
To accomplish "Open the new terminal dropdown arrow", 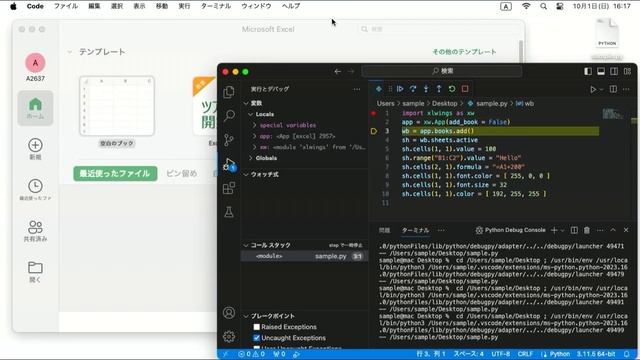I will 562,231.
